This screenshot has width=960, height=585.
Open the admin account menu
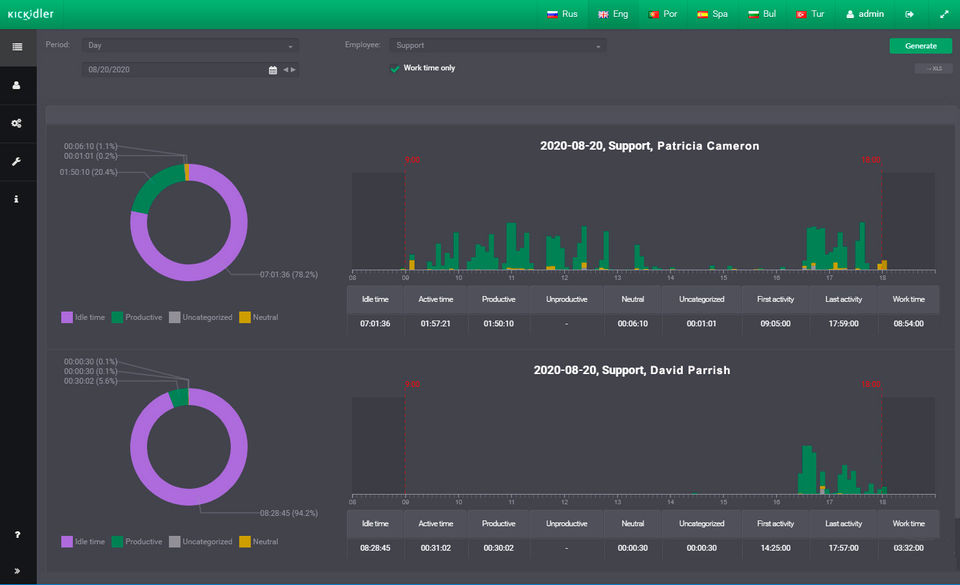pos(864,14)
